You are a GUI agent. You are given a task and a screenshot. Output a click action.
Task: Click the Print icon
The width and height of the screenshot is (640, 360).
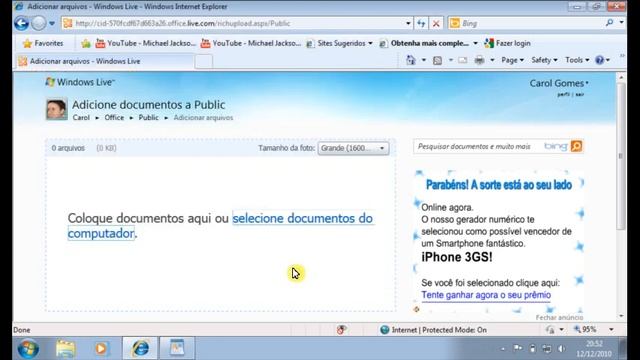tap(480, 60)
